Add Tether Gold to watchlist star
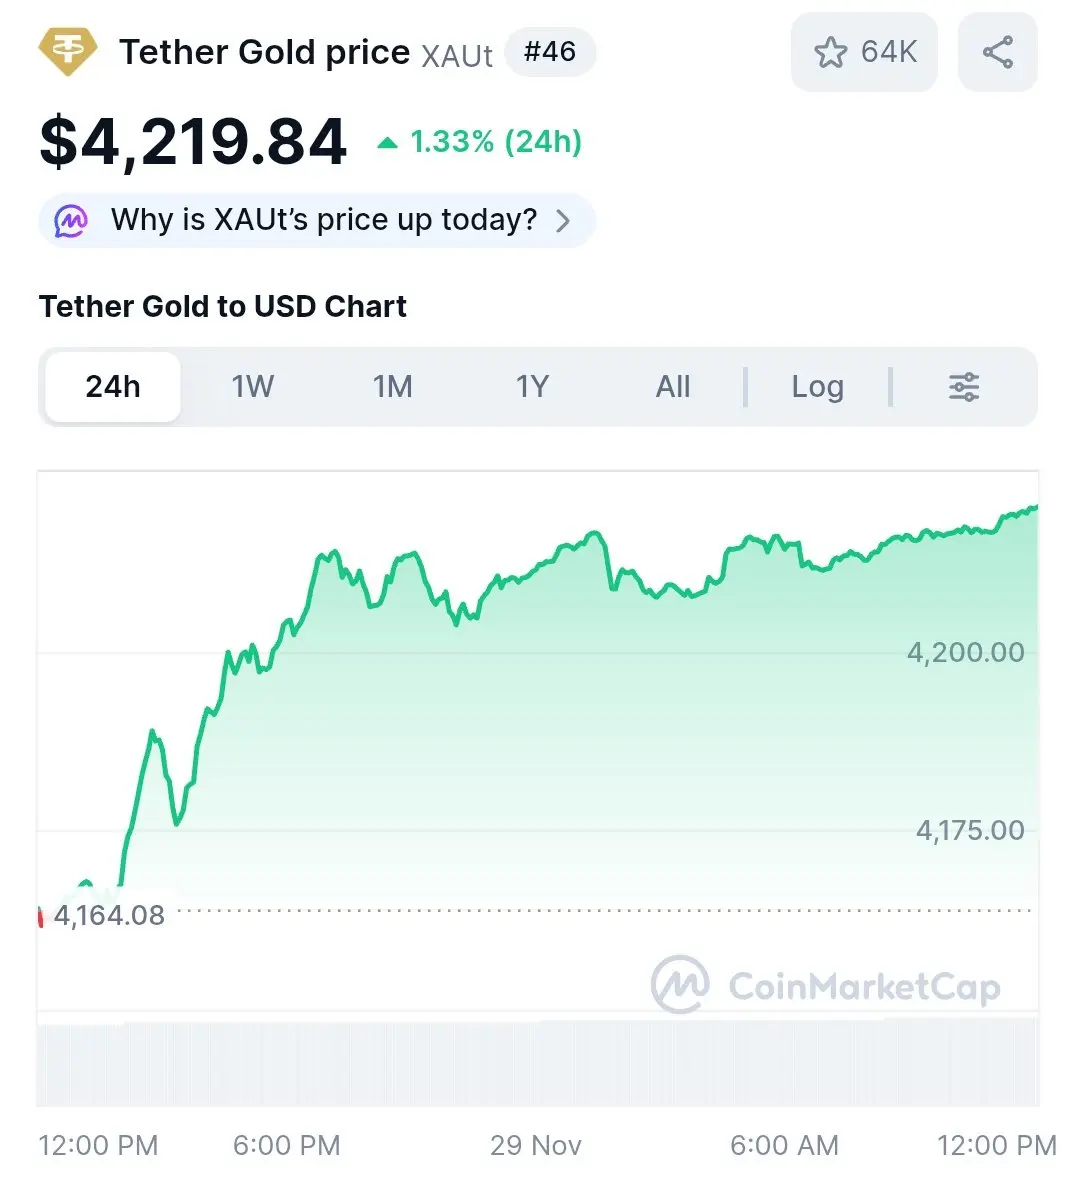Viewport: 1076px width, 1195px height. click(830, 52)
